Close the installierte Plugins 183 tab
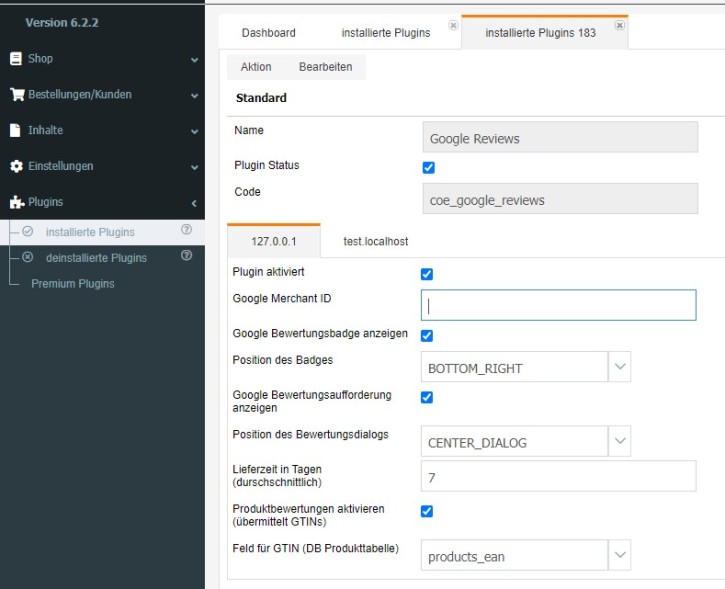The image size is (725, 589). (620, 25)
